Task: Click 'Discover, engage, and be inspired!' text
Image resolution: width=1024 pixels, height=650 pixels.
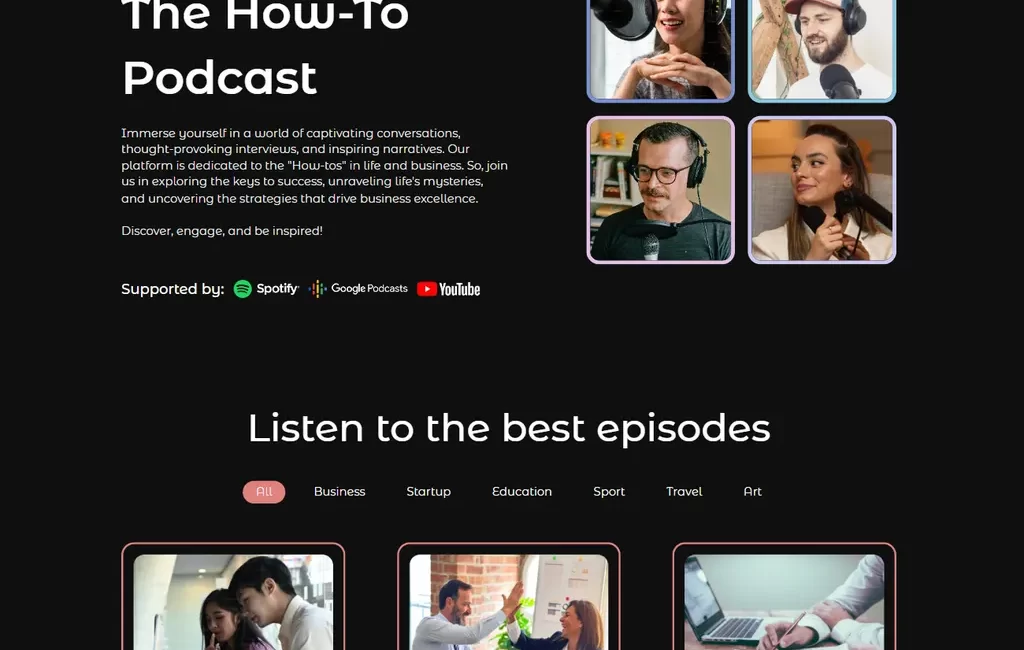Action: click(x=222, y=231)
